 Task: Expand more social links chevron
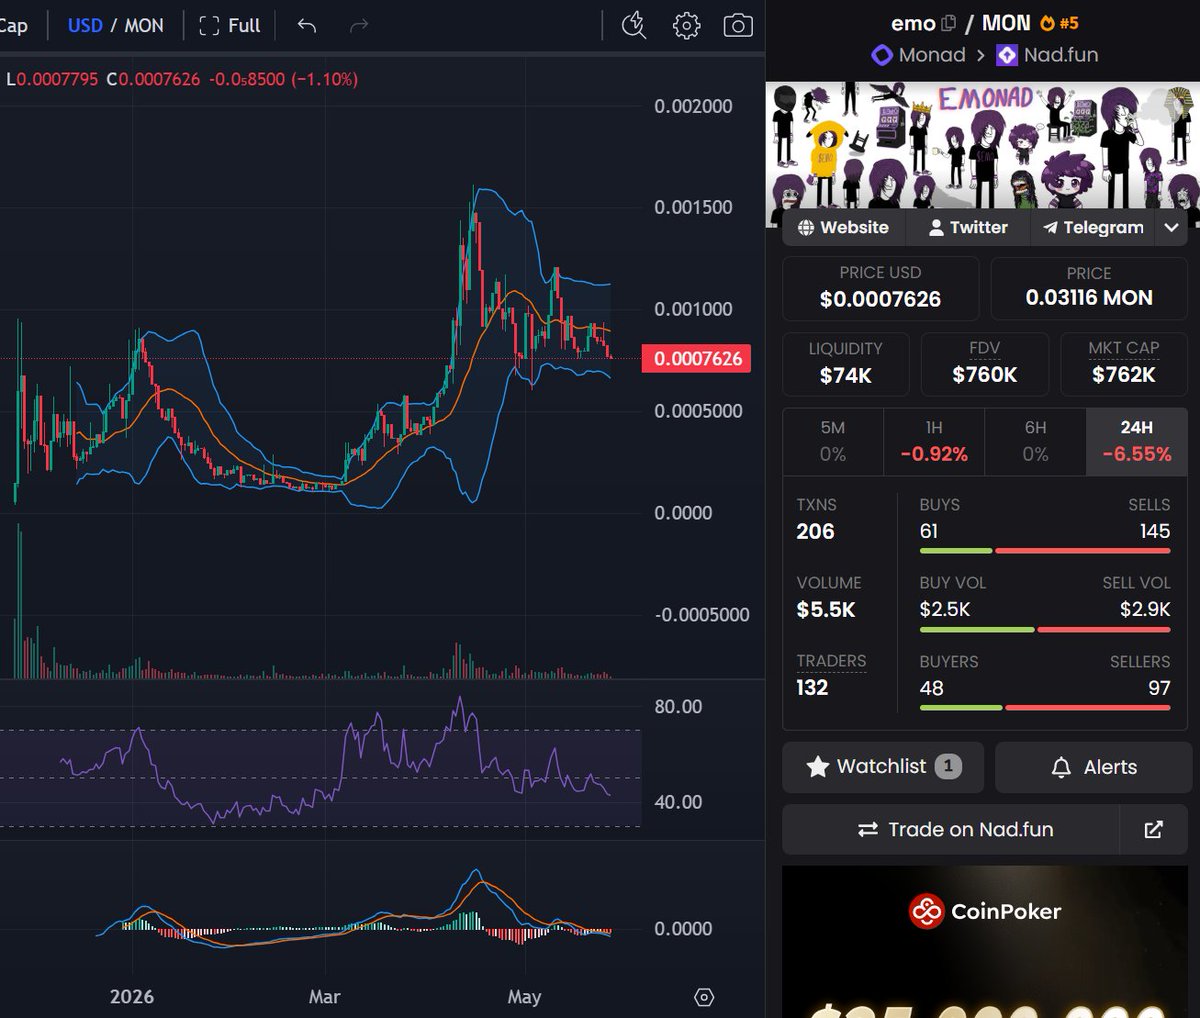(1171, 227)
